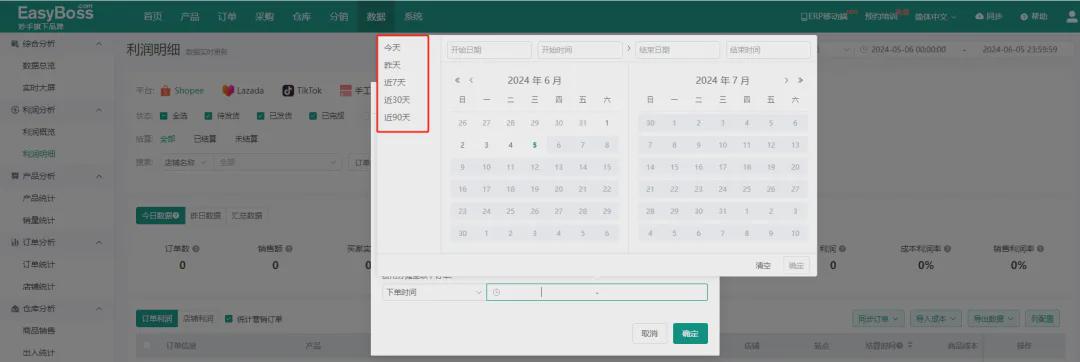Open the 首页 top menu
Image resolution: width=1080 pixels, height=362 pixels.
click(153, 17)
